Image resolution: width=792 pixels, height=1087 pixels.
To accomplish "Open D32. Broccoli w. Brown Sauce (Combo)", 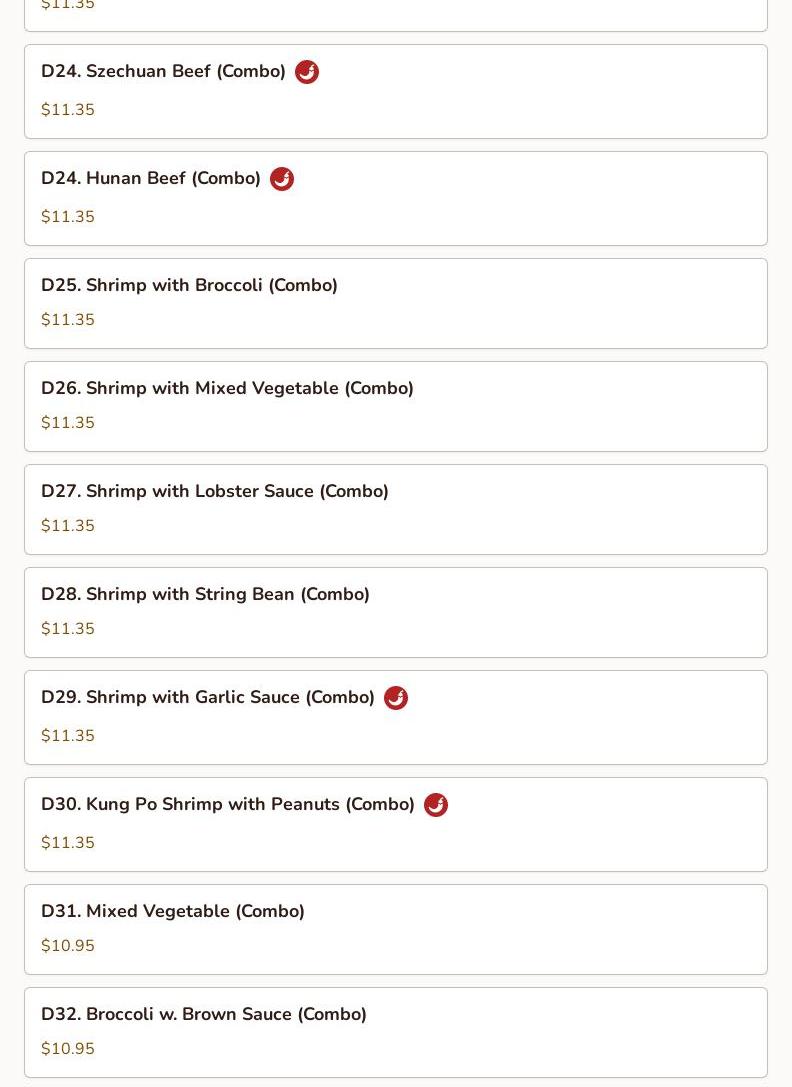I will click(203, 1015).
